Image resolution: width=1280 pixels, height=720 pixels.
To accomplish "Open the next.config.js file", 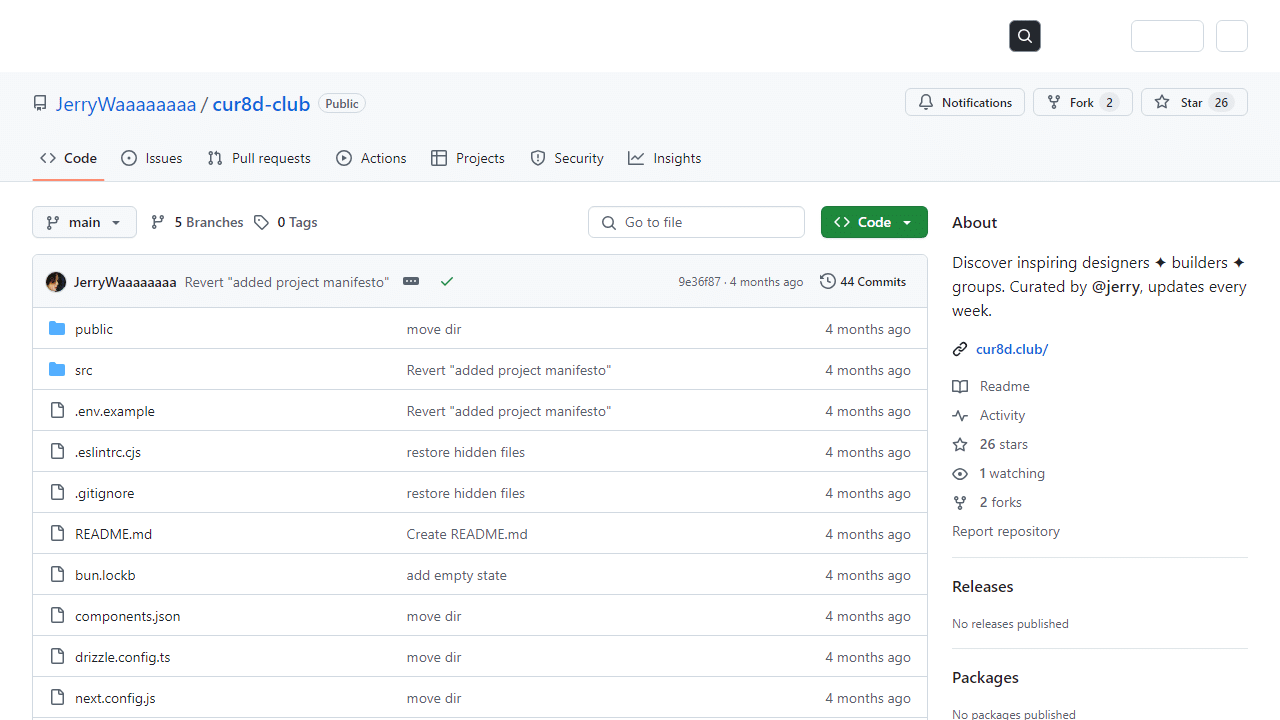I will (115, 698).
